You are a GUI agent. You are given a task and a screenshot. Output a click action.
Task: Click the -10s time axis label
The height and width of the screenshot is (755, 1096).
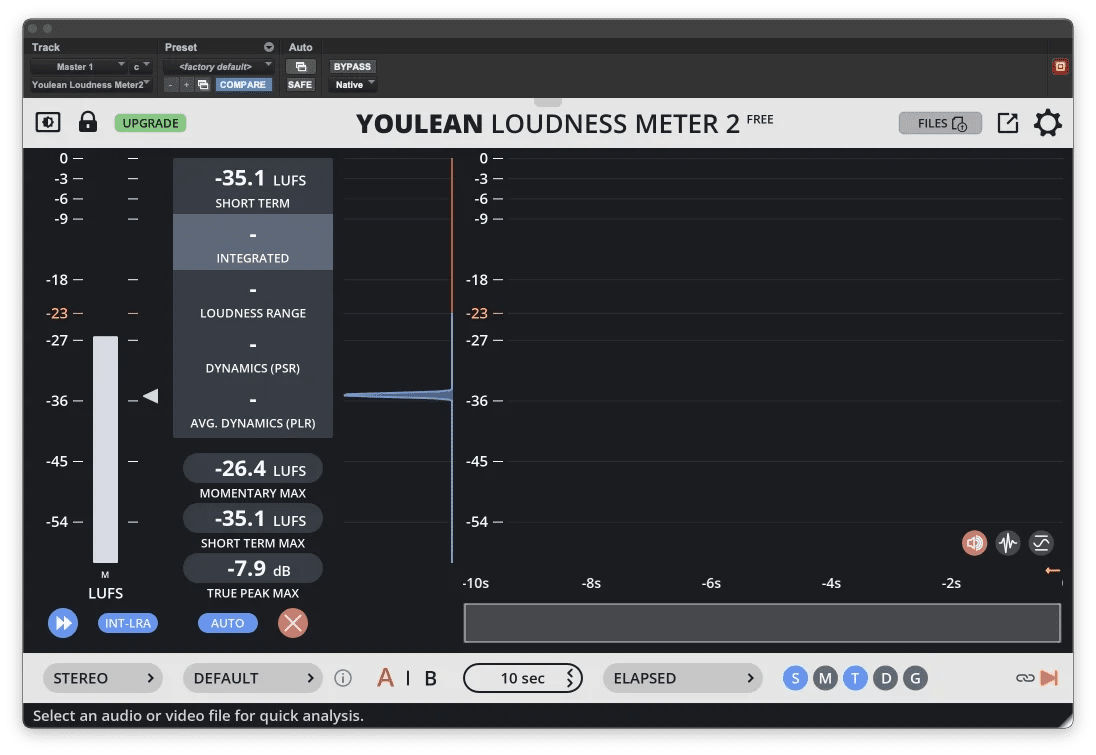(476, 583)
